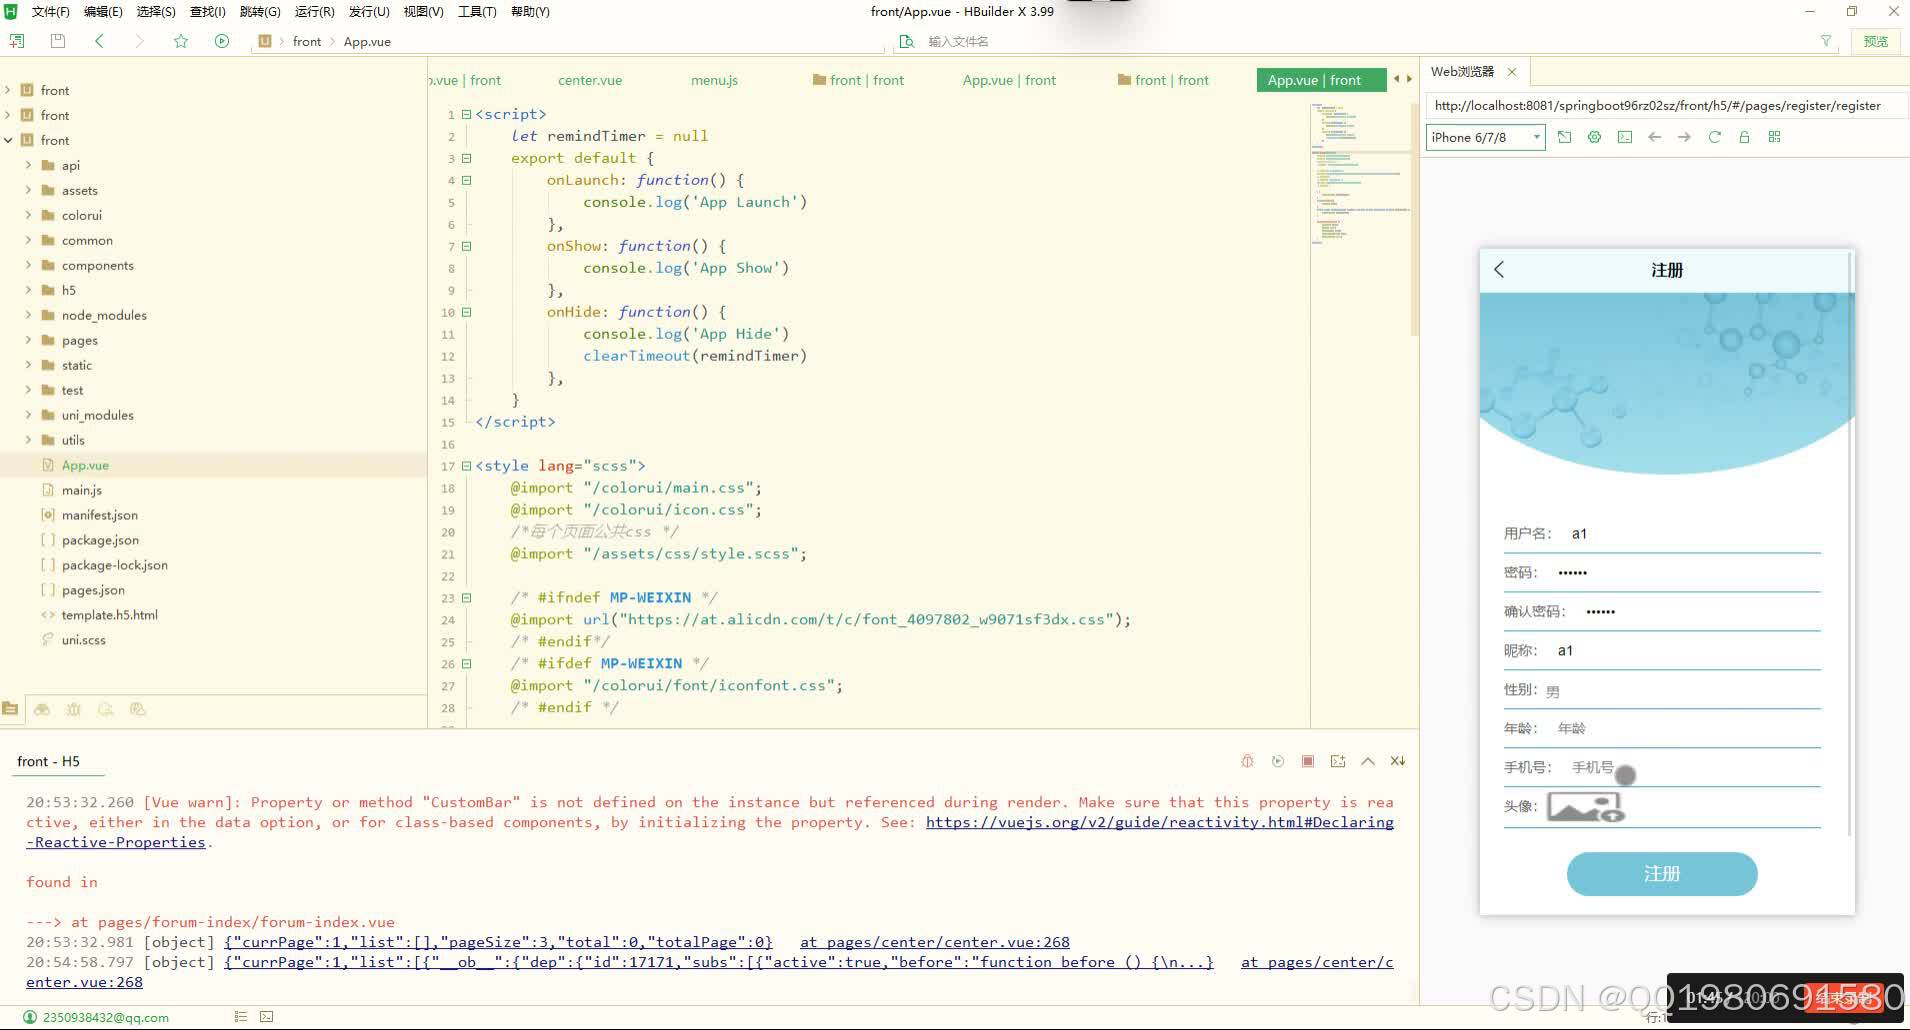Open uni.scss file
The height and width of the screenshot is (1030, 1910).
pos(83,640)
